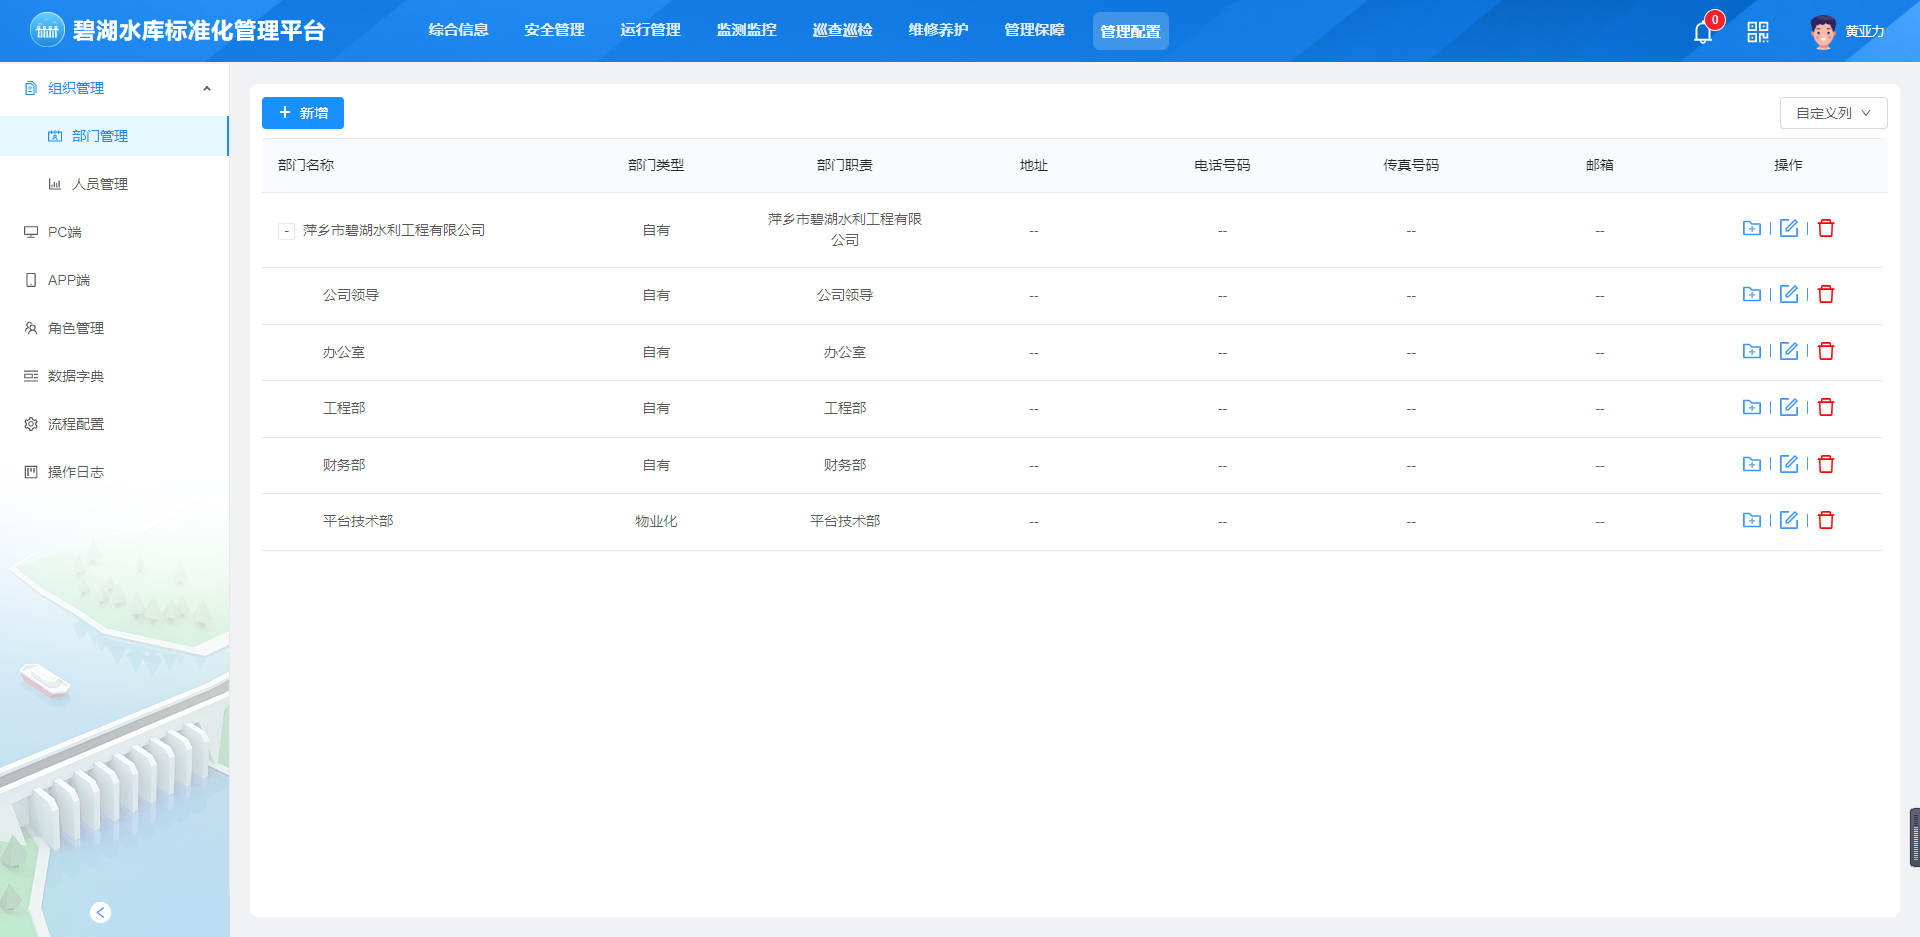Image resolution: width=1920 pixels, height=937 pixels.
Task: Open 流程配置 in the sidebar
Action: click(114, 424)
